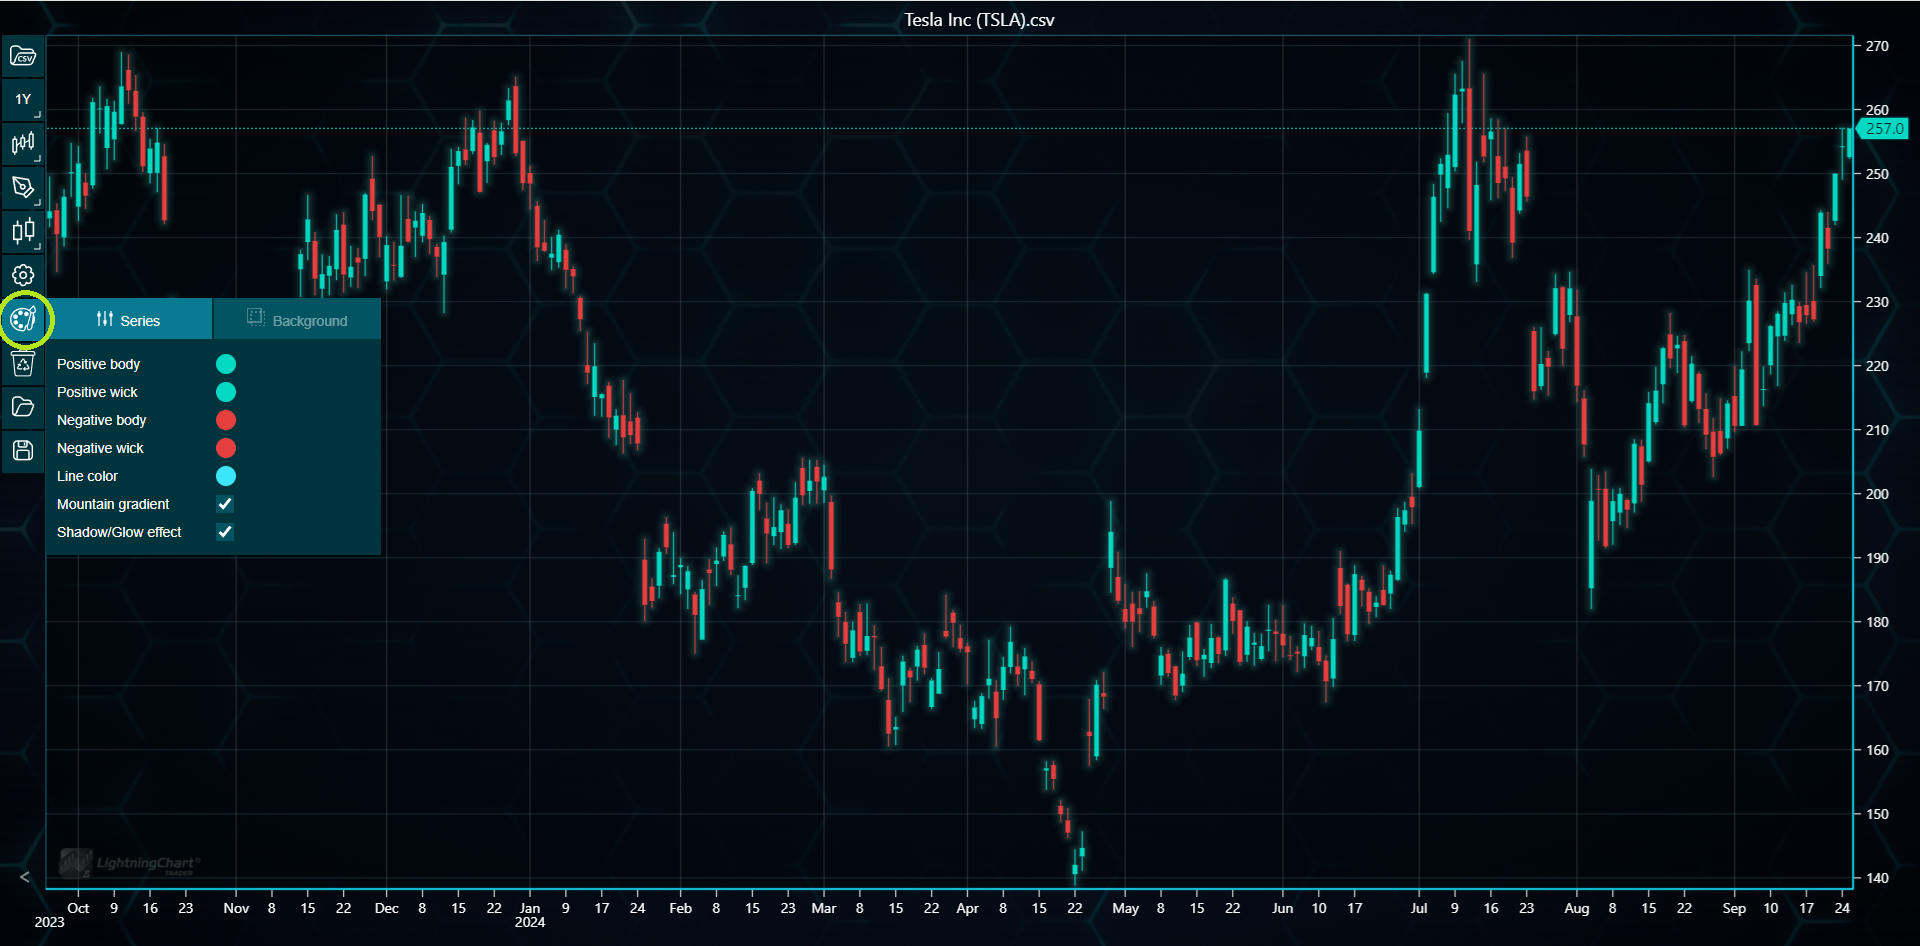Click the Aug label on time axis
The width and height of the screenshot is (1920, 946).
(x=1576, y=908)
